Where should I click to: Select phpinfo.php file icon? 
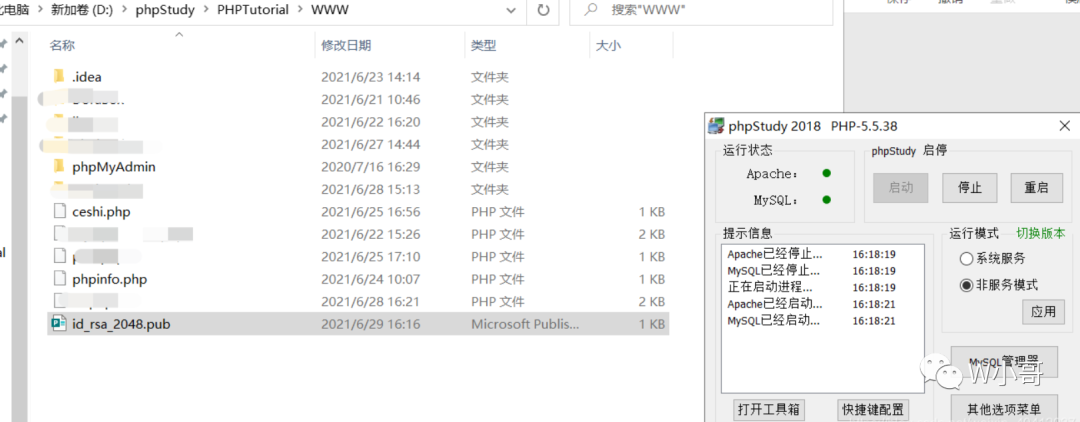[x=59, y=279]
